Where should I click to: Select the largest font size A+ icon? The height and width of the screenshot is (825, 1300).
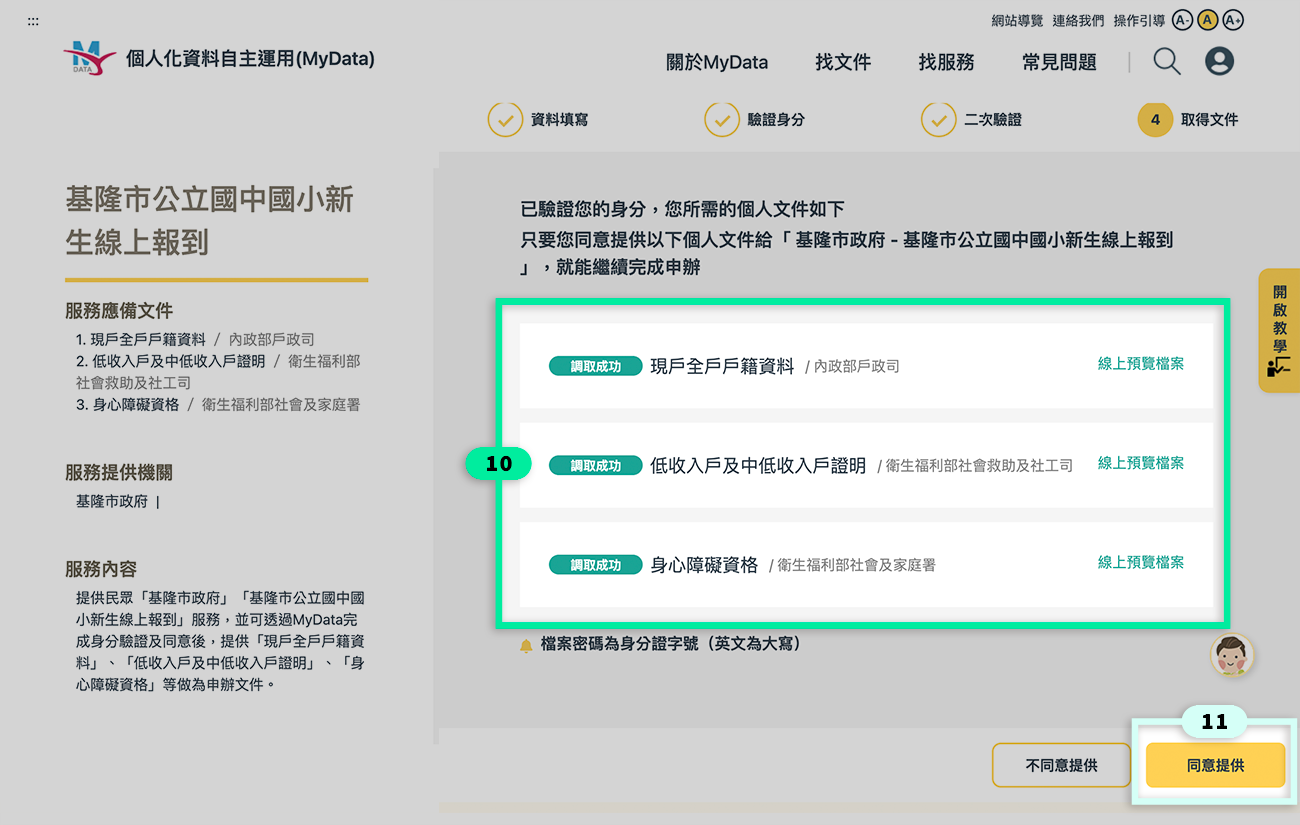[1233, 20]
